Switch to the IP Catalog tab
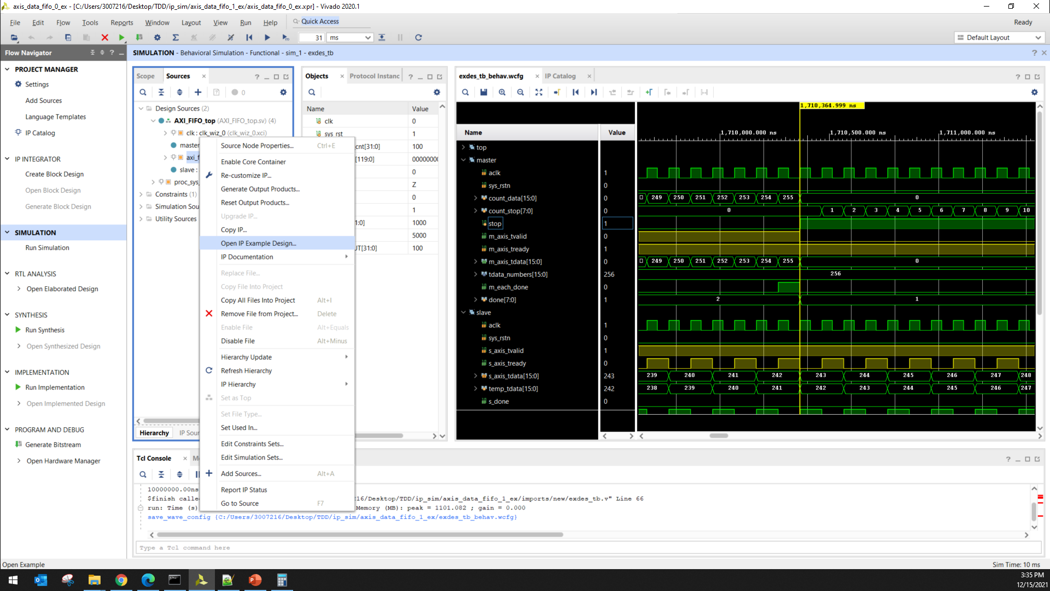Image resolution: width=1050 pixels, height=591 pixels. [x=560, y=76]
